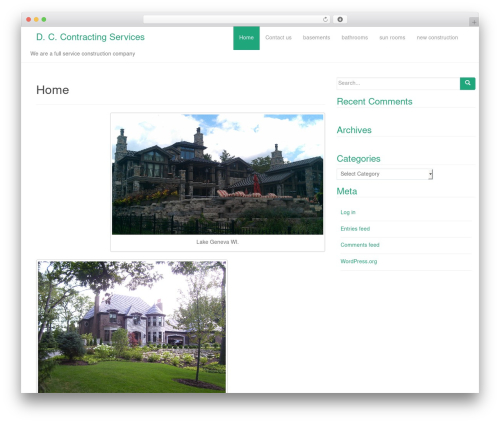
Task: Minimize browser window with yellow dot
Action: (36, 20)
